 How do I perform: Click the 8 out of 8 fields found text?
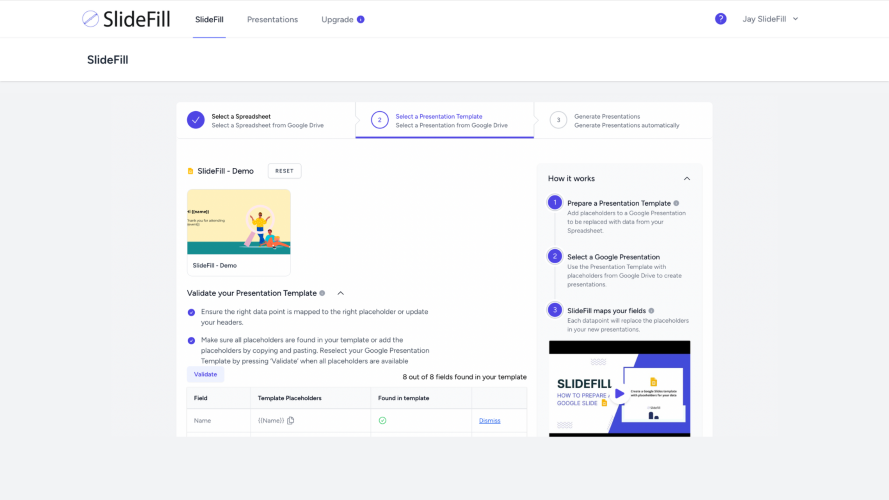pos(464,377)
